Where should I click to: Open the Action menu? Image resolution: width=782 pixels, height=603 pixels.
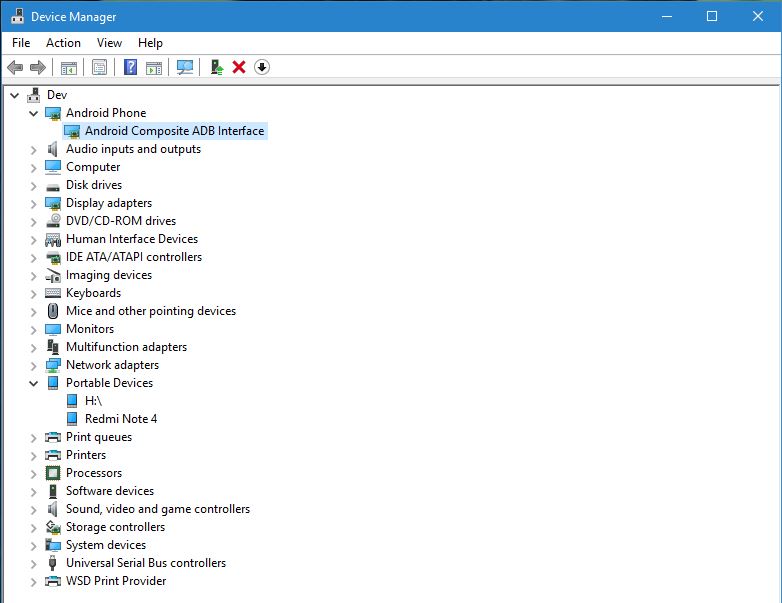point(63,43)
